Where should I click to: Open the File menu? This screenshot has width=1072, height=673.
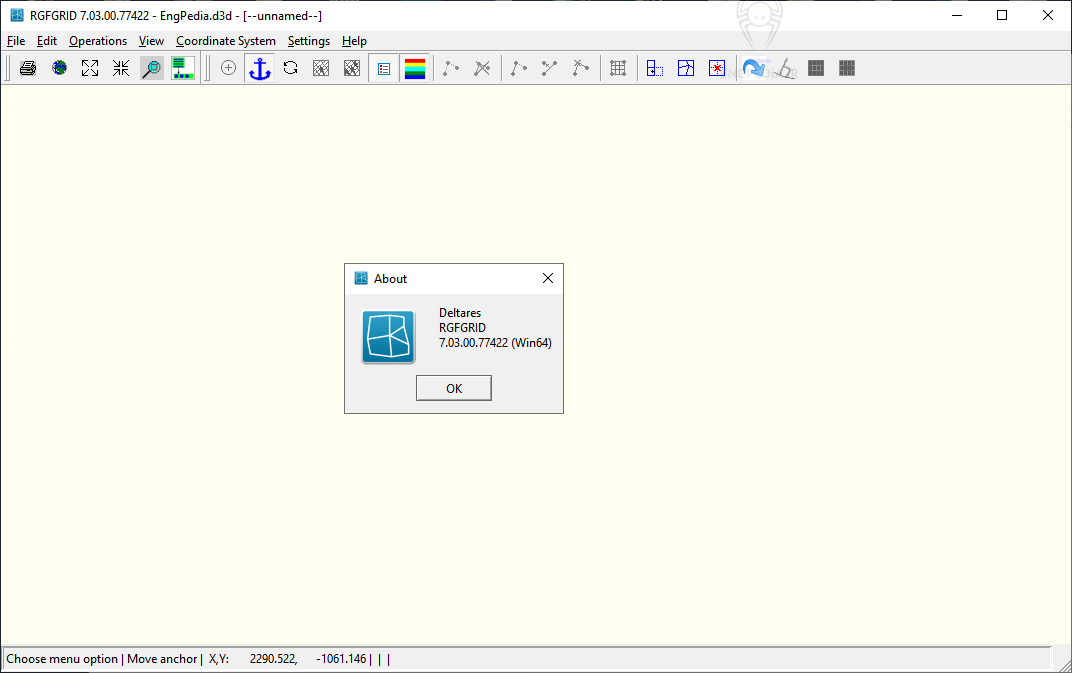16,41
